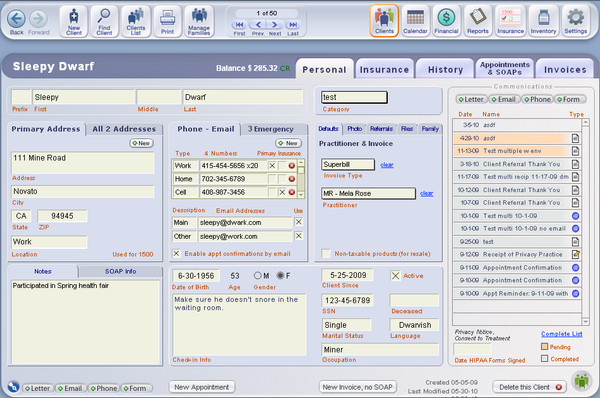Open the Financial module
Viewport: 600px width, 398px height.
(x=446, y=21)
